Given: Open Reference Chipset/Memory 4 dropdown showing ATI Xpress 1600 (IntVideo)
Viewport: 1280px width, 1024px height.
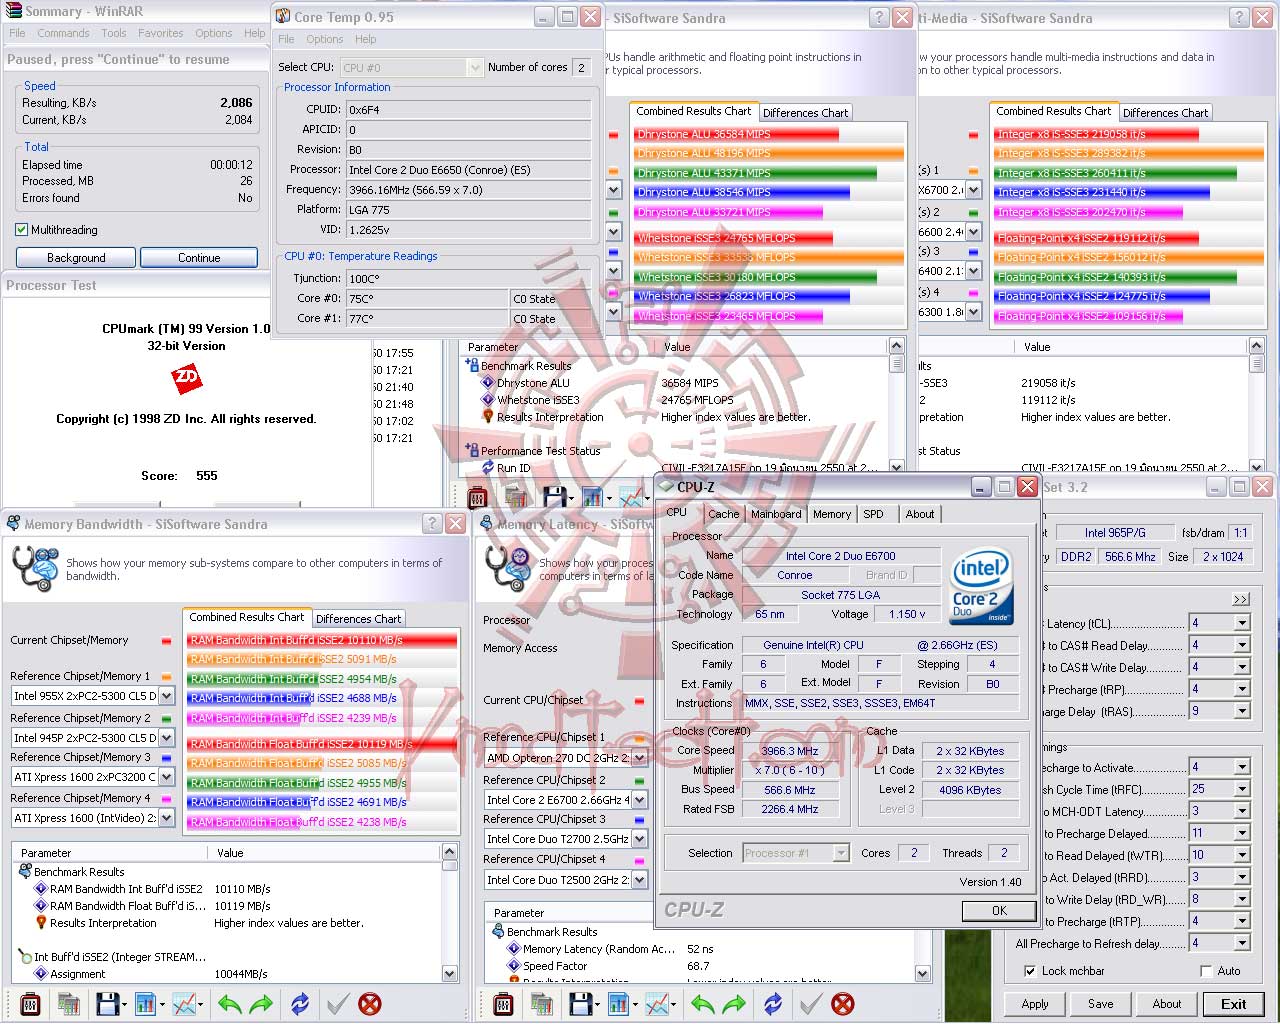Looking at the screenshot, I should [x=166, y=818].
